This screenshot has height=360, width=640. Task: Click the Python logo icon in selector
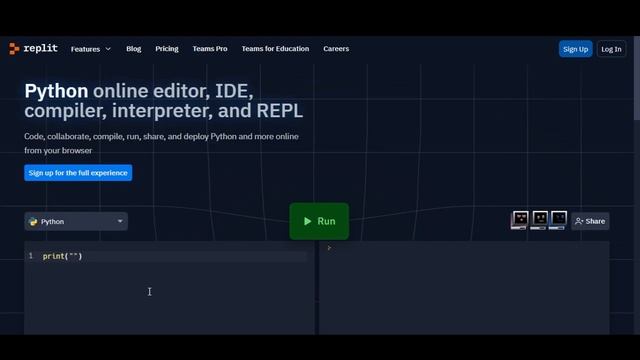tap(33, 222)
